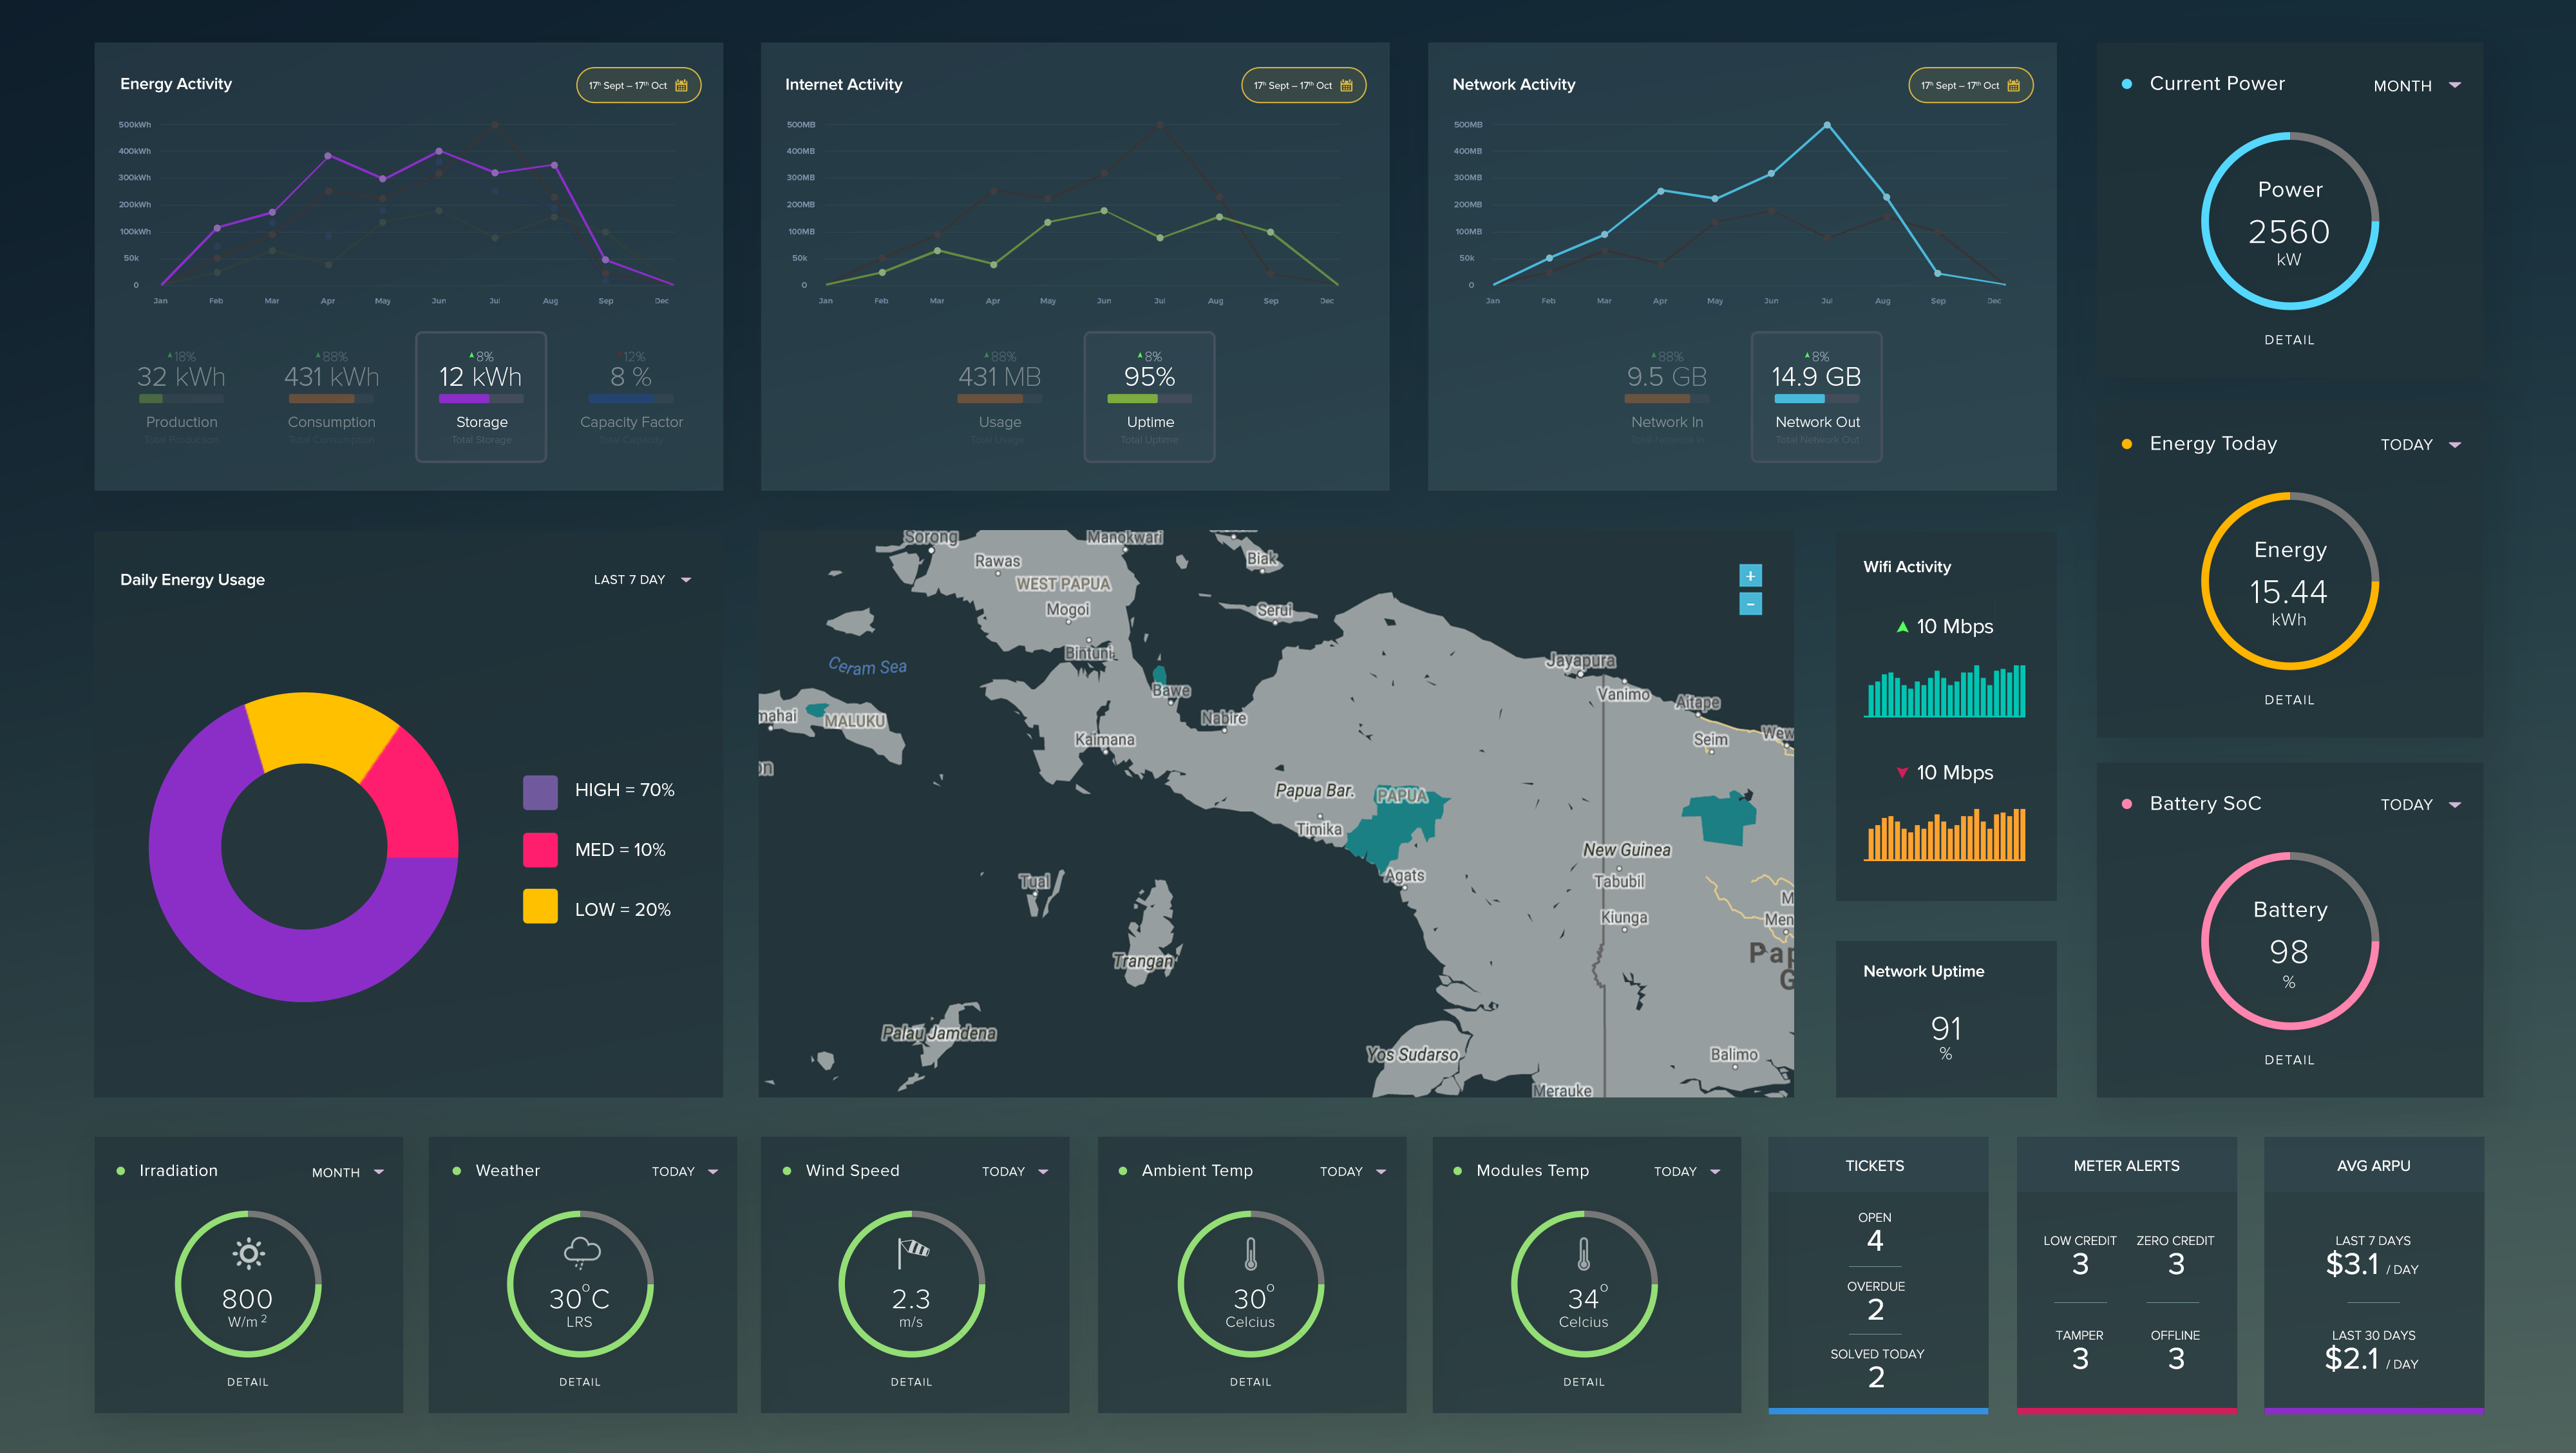Image resolution: width=2576 pixels, height=1453 pixels.
Task: Select the Storage 12 kWh stat tab
Action: pos(481,397)
